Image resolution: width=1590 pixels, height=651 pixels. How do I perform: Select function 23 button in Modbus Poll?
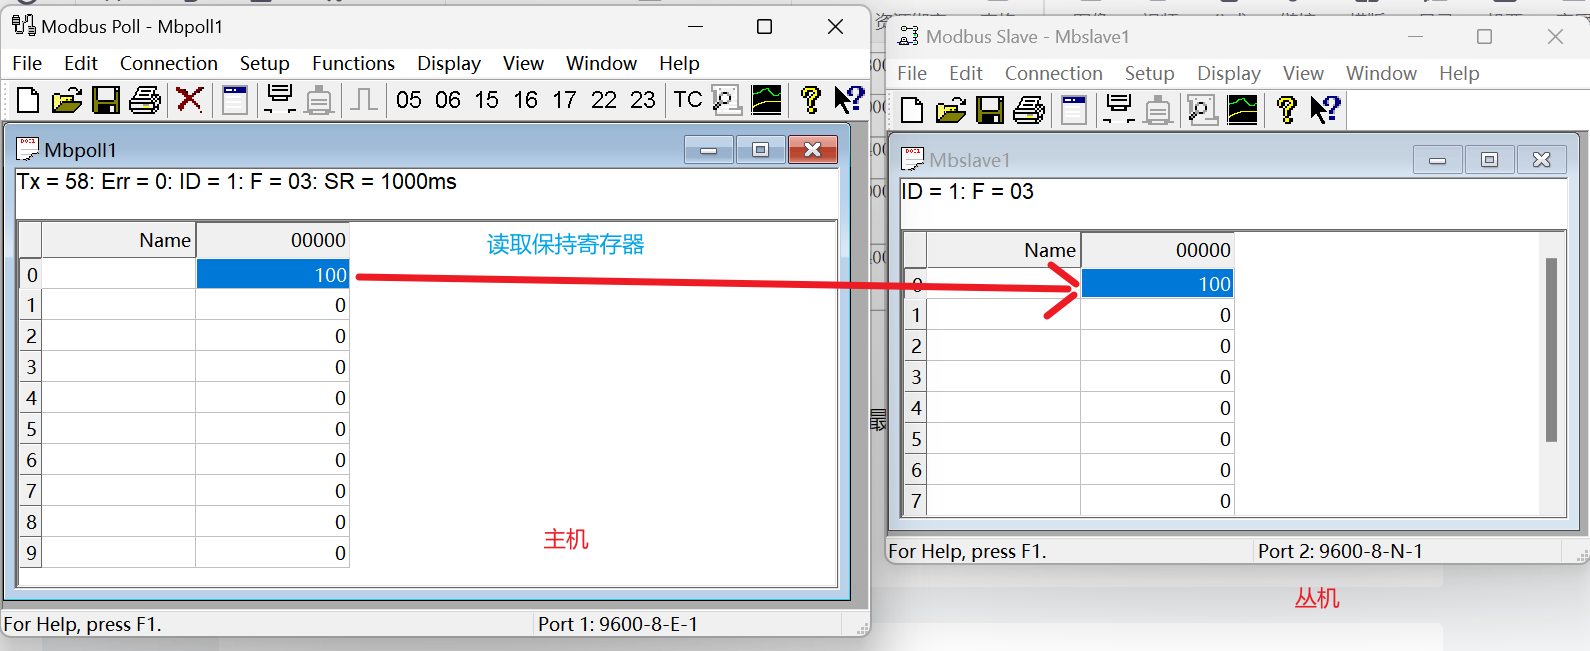(x=643, y=100)
